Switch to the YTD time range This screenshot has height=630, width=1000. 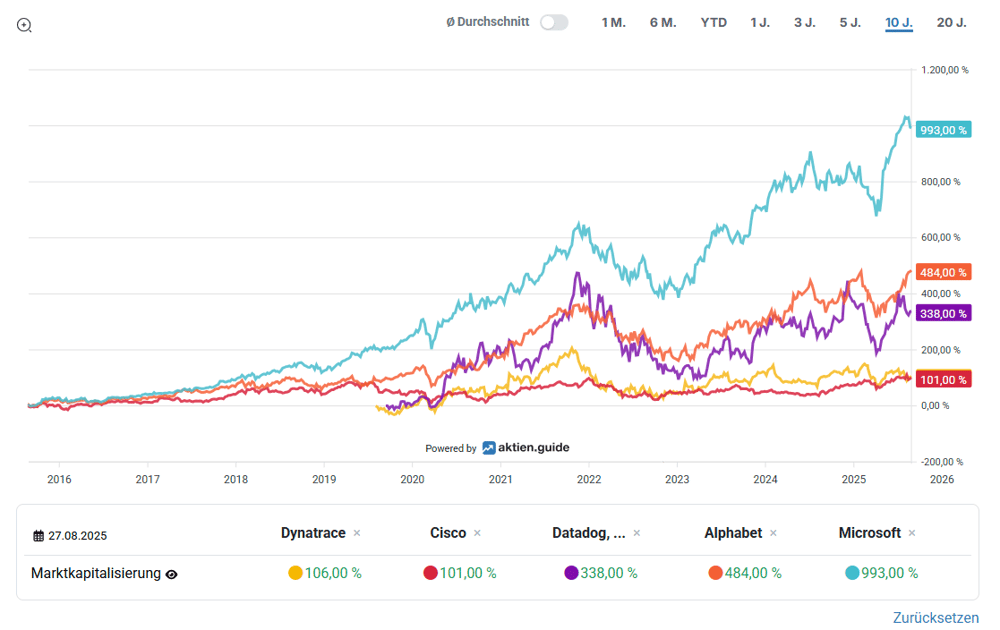point(714,22)
